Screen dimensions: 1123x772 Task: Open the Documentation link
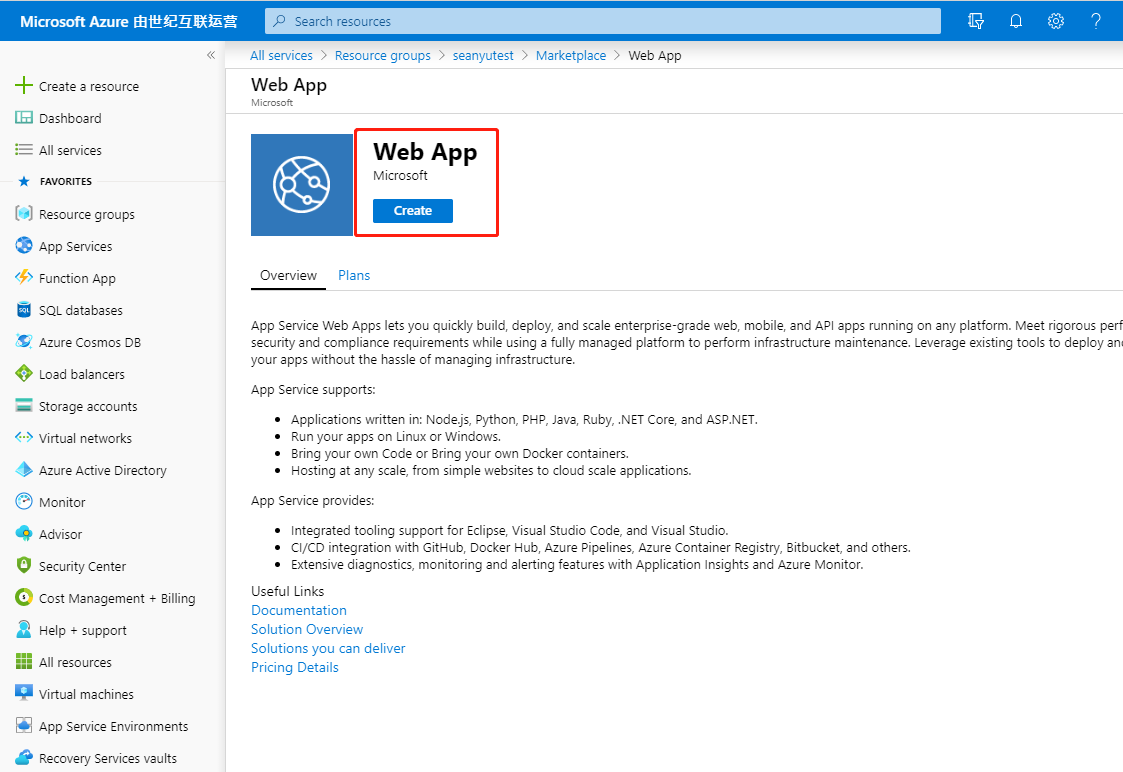(299, 610)
